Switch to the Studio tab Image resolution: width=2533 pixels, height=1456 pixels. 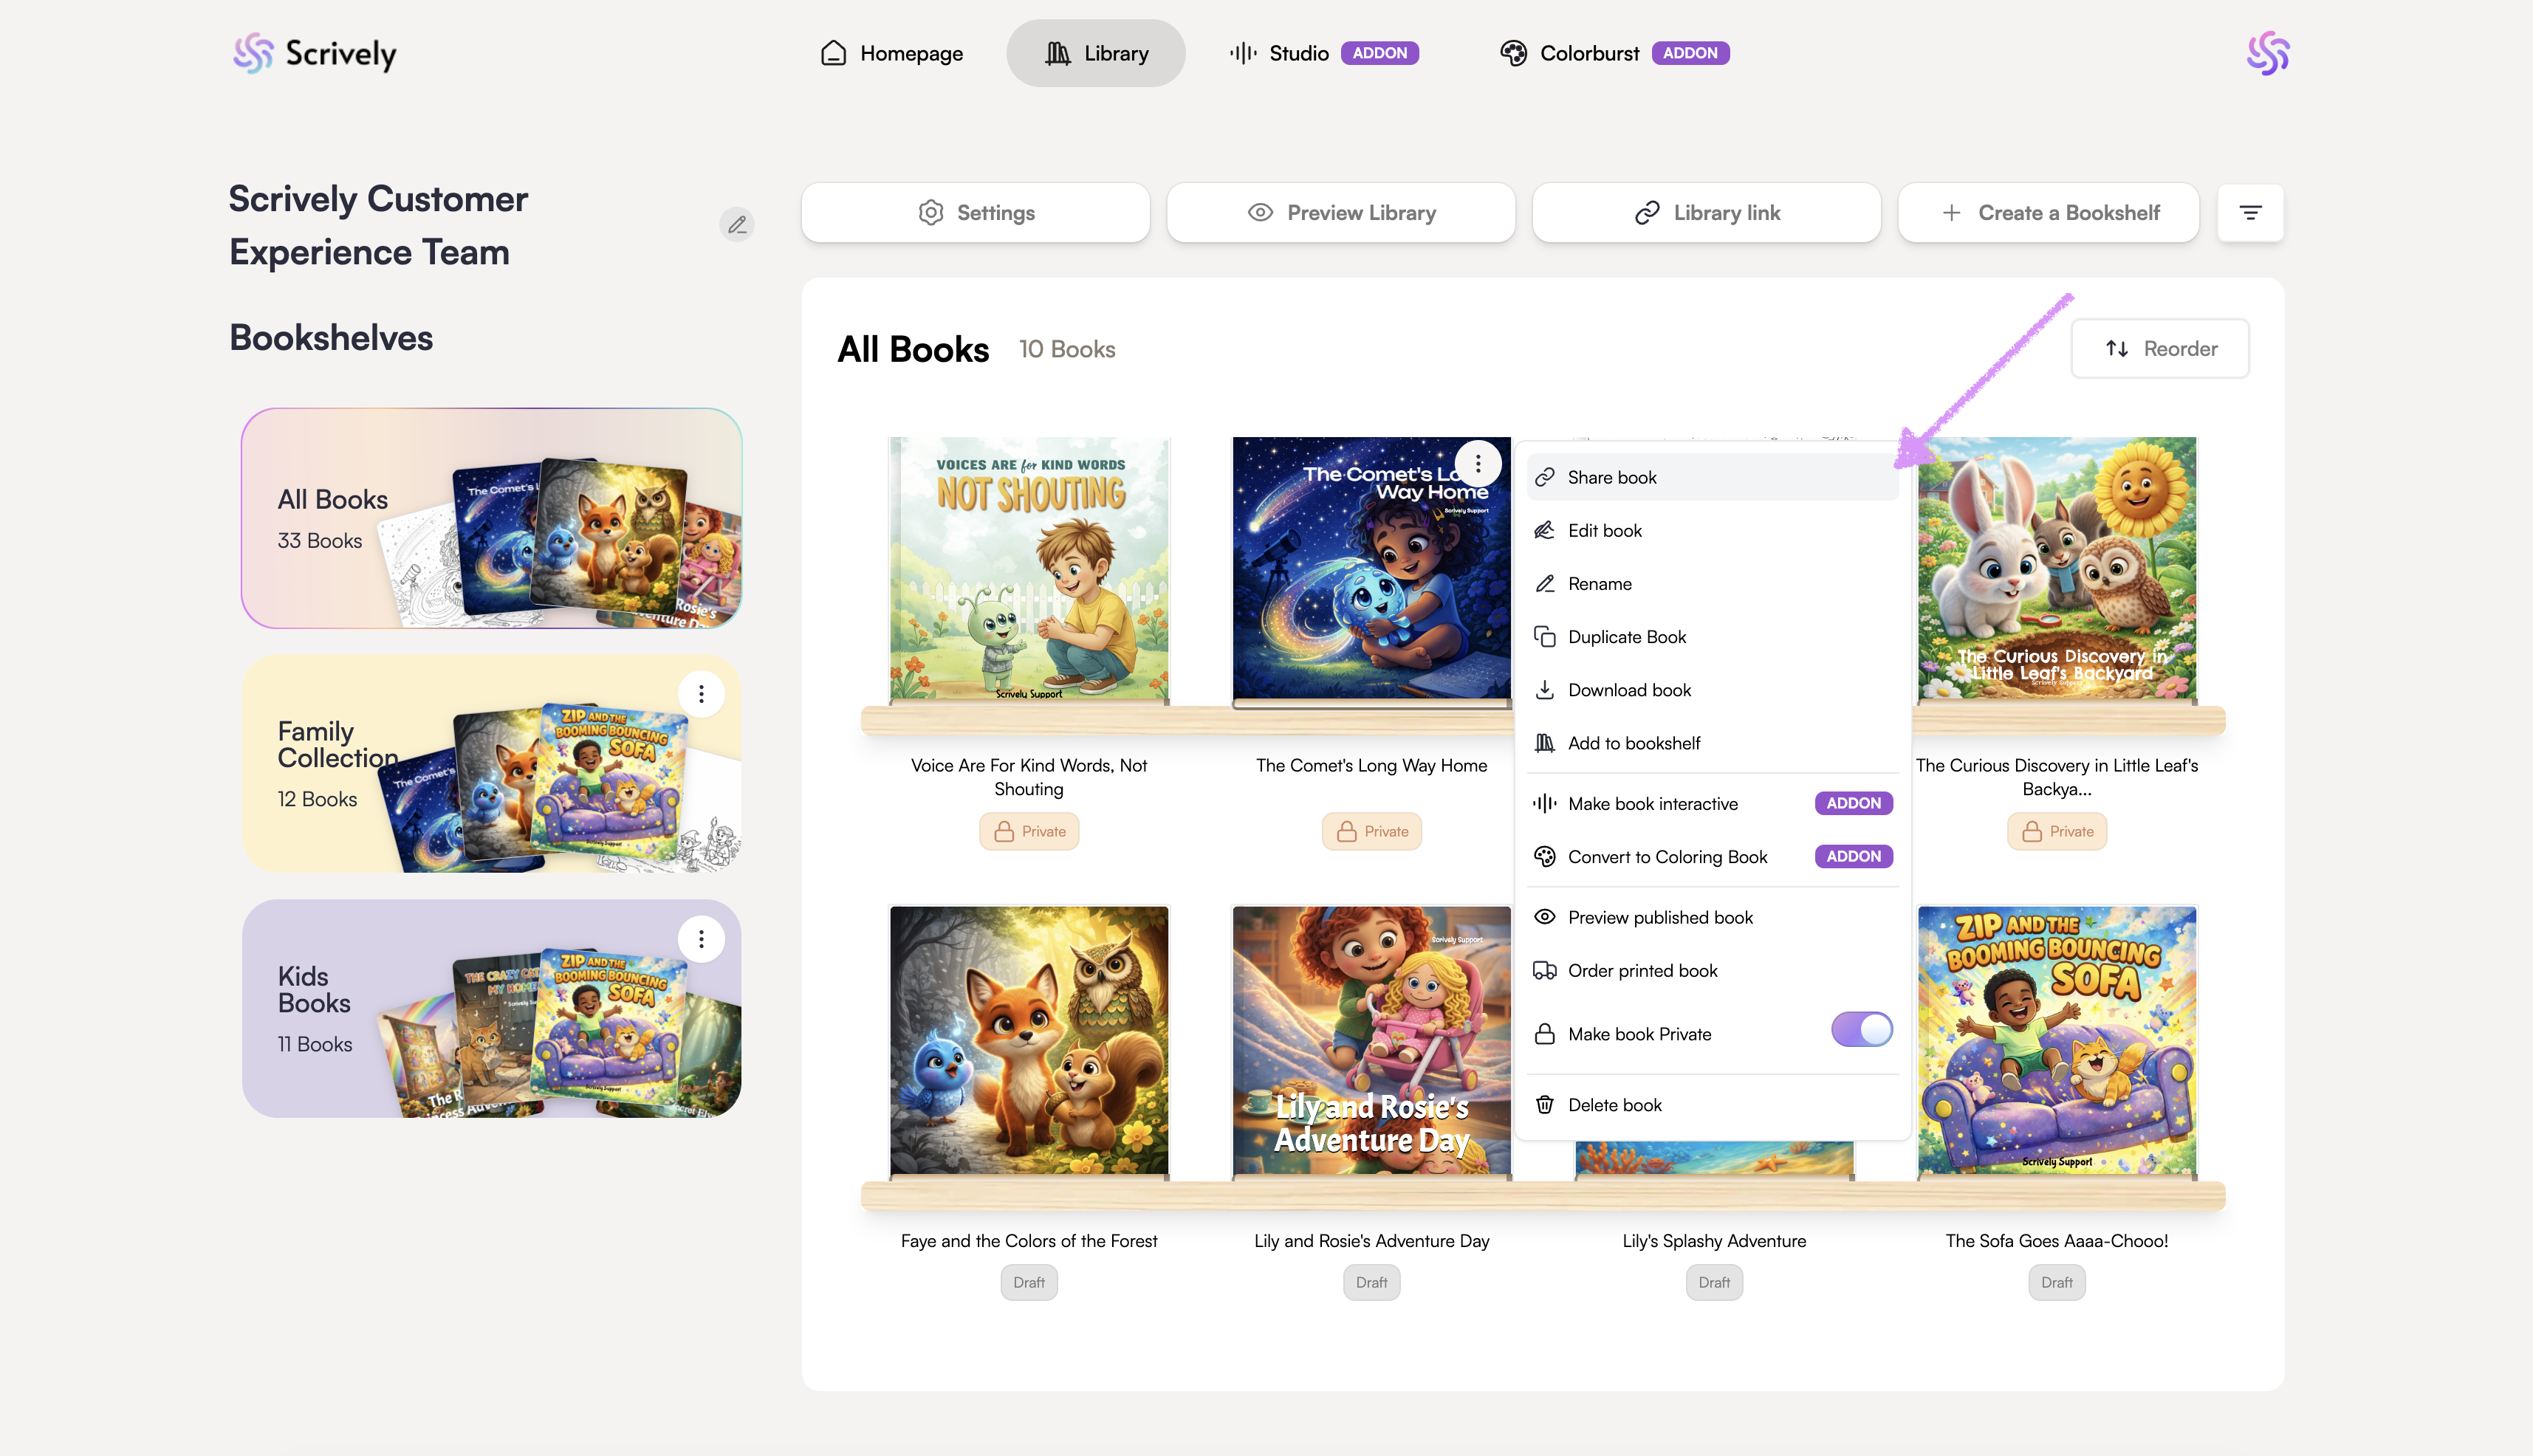(x=1297, y=53)
